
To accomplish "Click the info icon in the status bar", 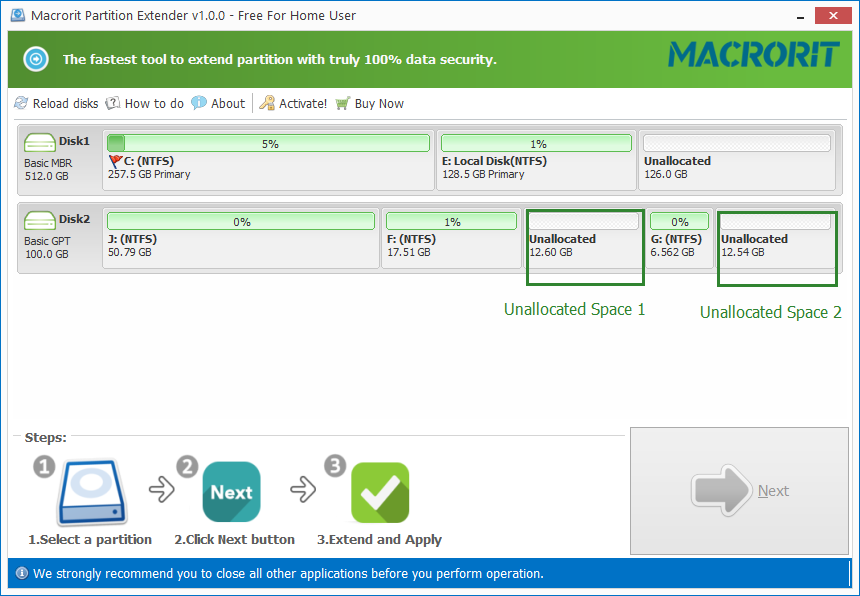I will [x=21, y=574].
